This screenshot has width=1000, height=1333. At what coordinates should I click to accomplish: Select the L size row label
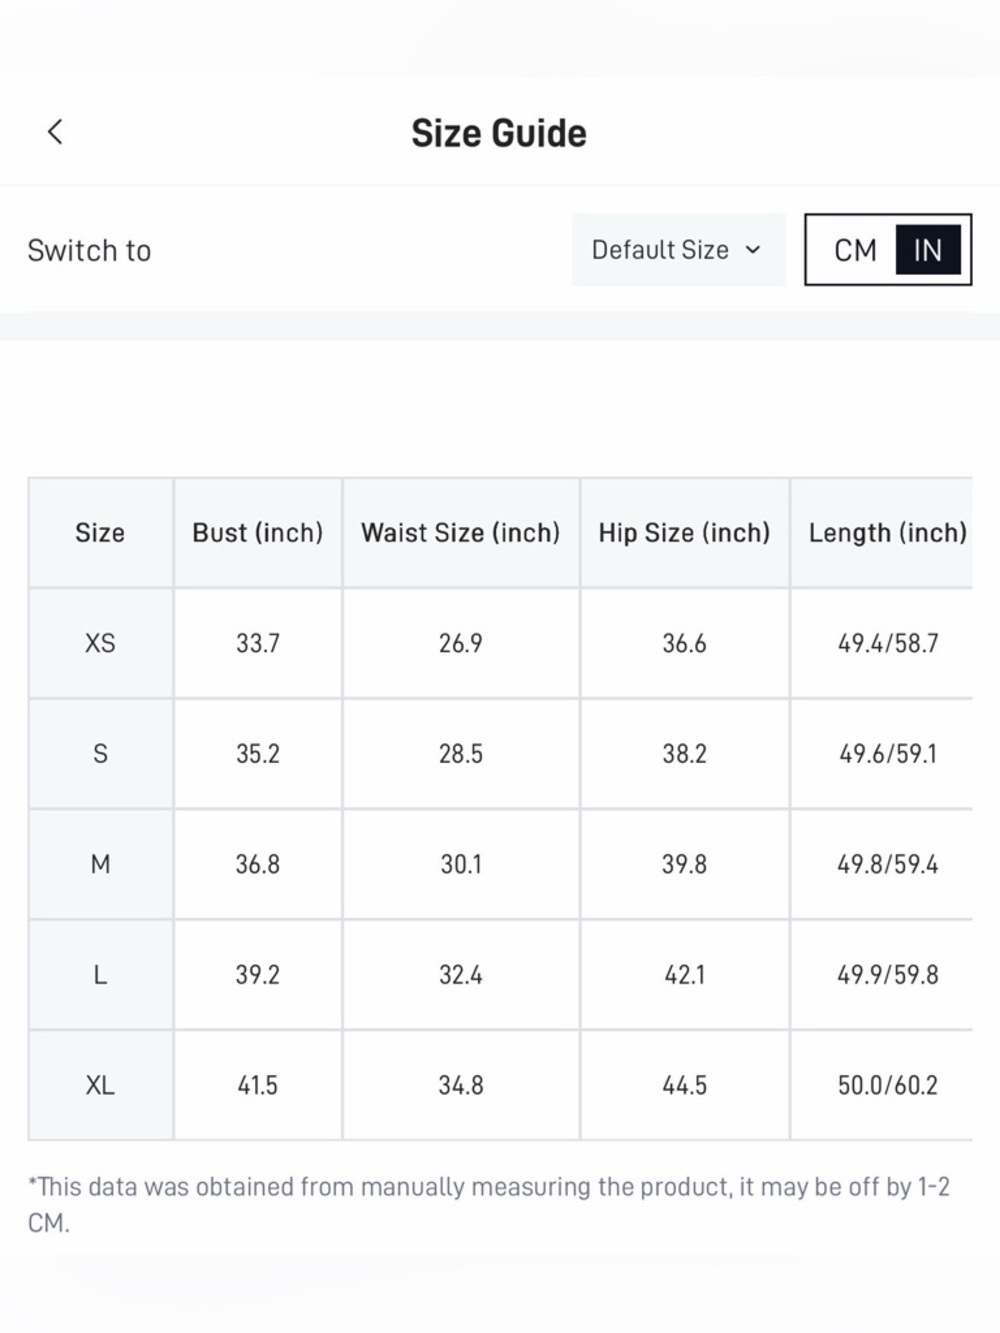[100, 975]
